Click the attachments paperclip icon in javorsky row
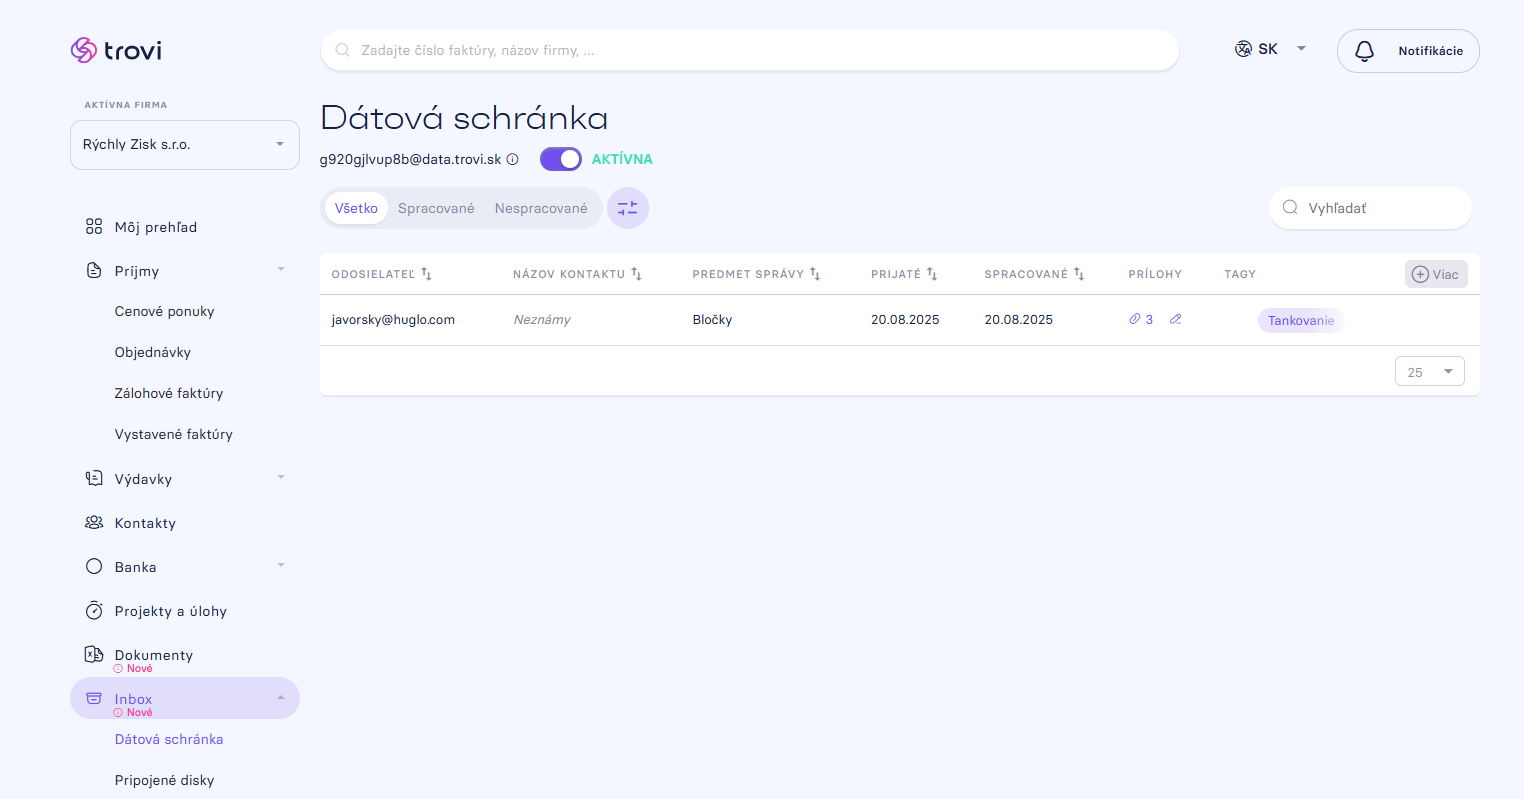1524x799 pixels. pyautogui.click(x=1135, y=320)
